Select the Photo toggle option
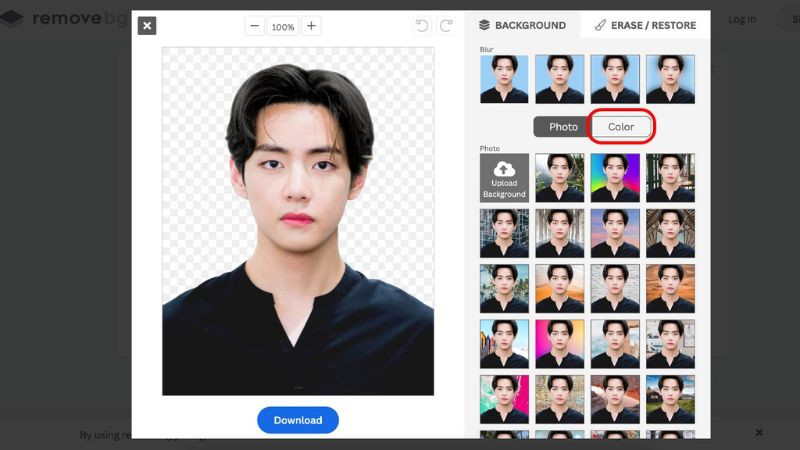 (563, 127)
